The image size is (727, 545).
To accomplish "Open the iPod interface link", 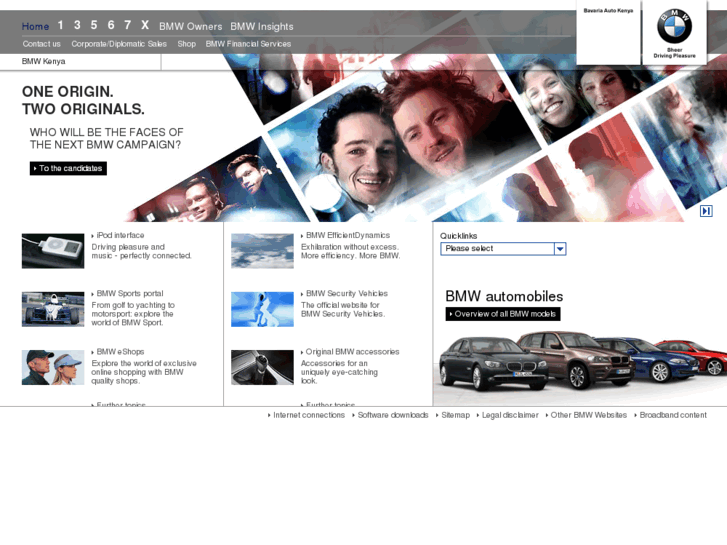I will pos(120,235).
